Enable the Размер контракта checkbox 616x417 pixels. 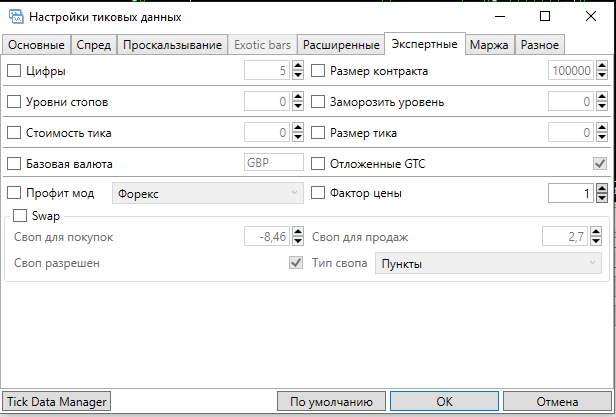(x=318, y=71)
